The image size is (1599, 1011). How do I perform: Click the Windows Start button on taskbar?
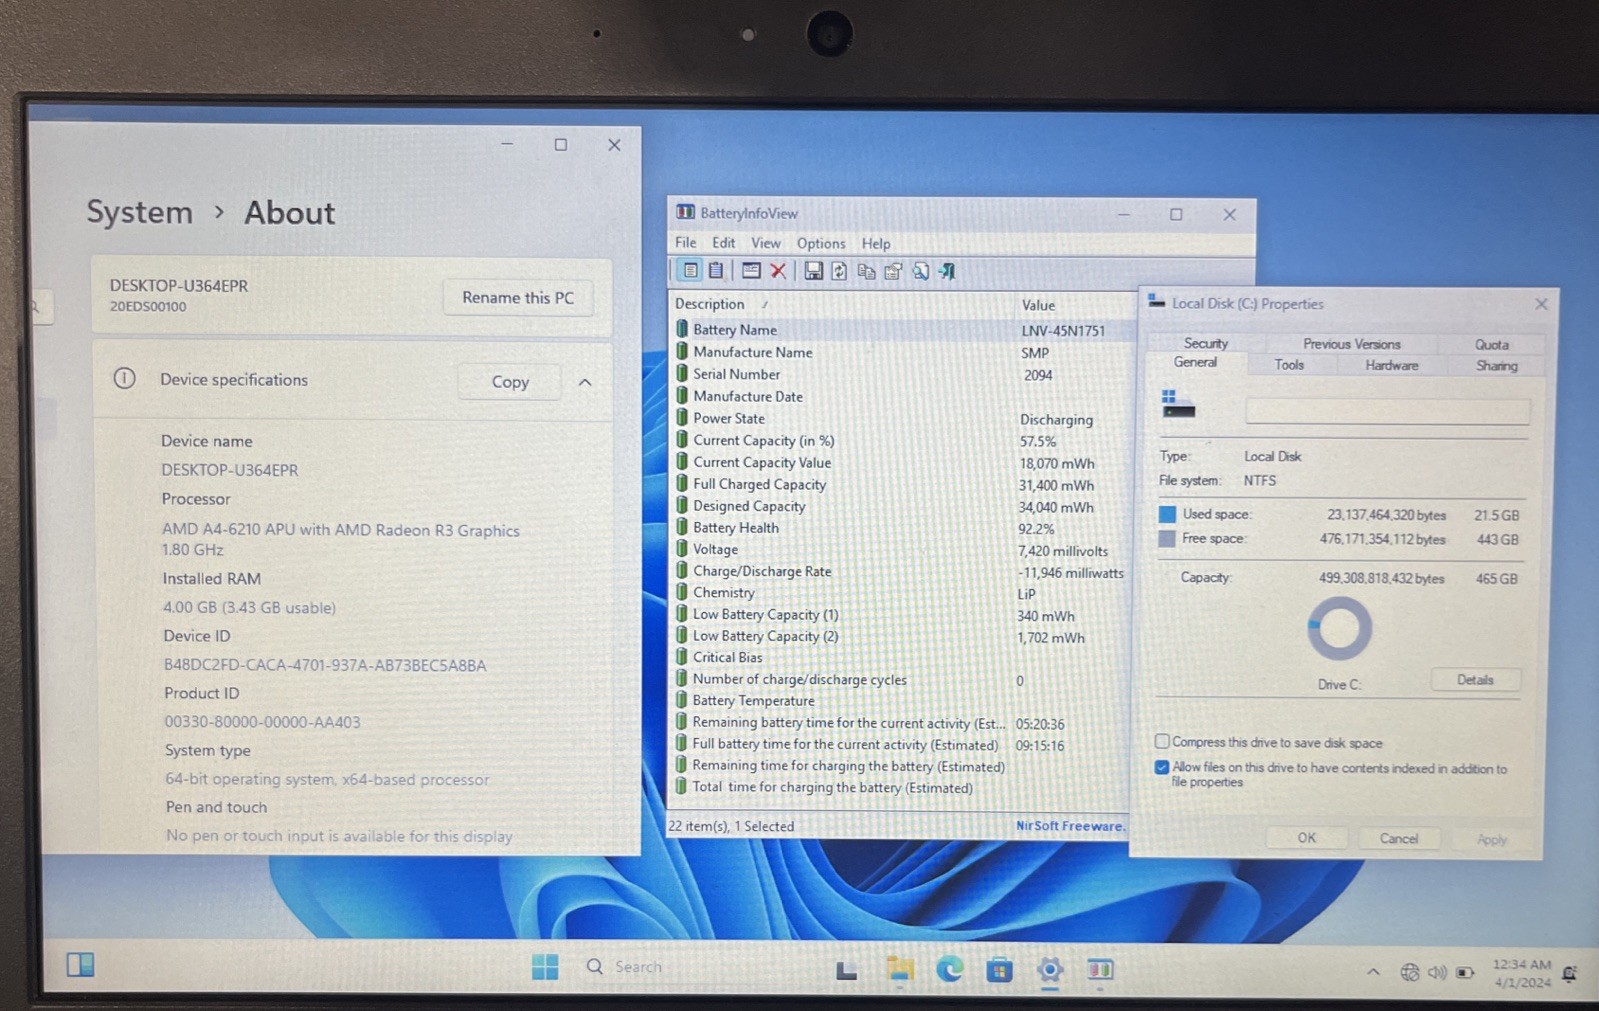pos(545,967)
